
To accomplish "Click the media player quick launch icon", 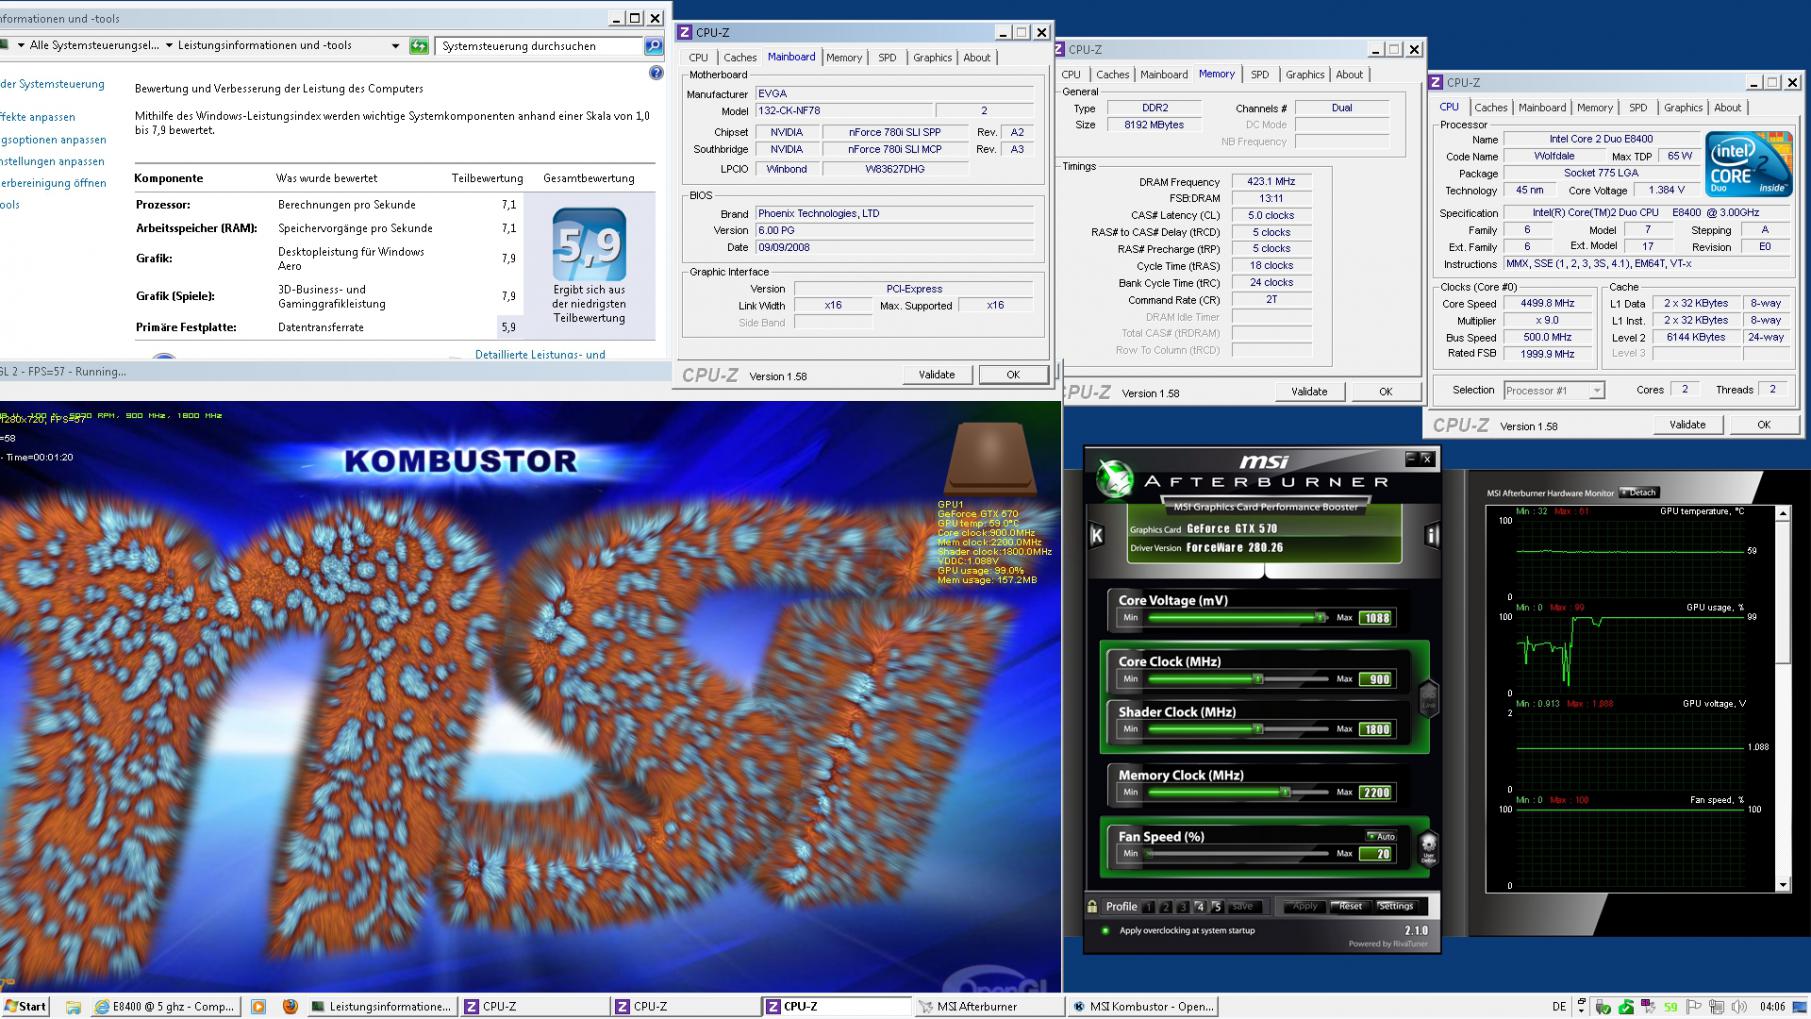I will coord(258,1007).
